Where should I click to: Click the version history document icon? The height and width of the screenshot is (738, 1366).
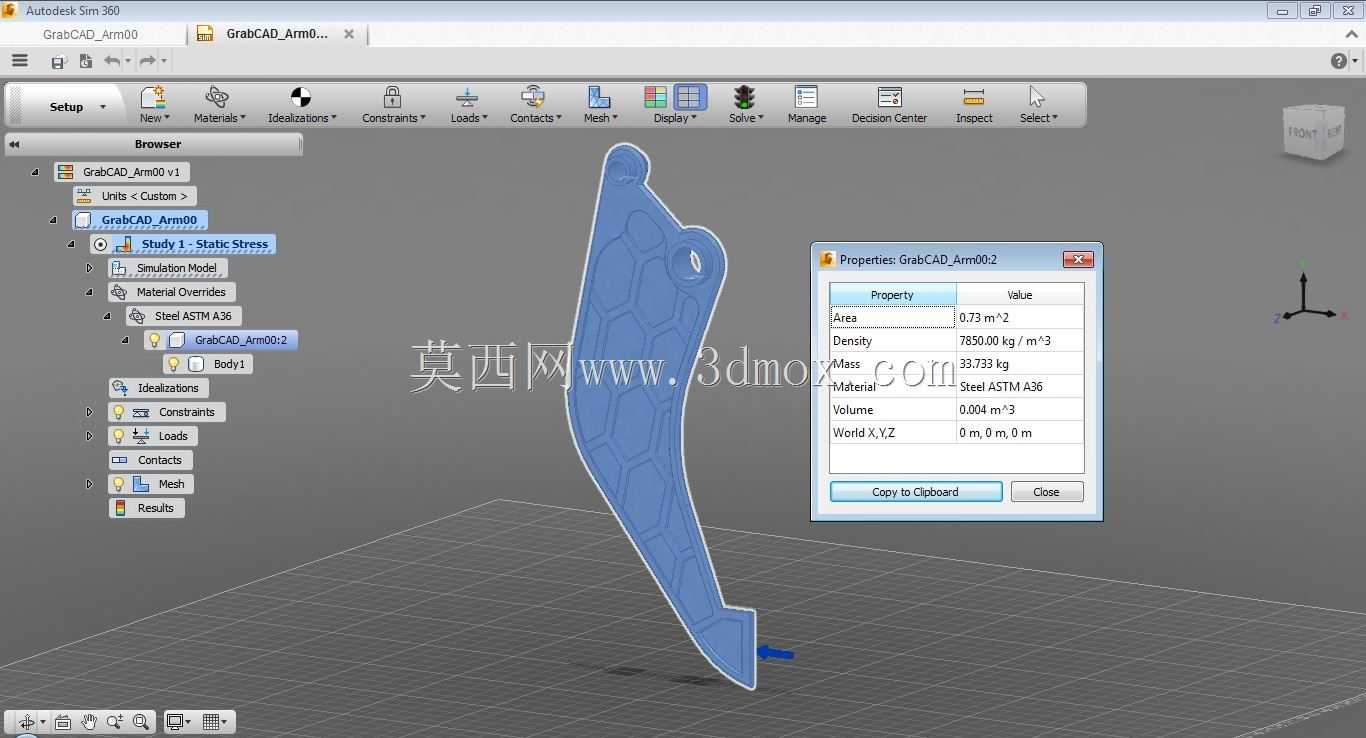click(x=85, y=61)
